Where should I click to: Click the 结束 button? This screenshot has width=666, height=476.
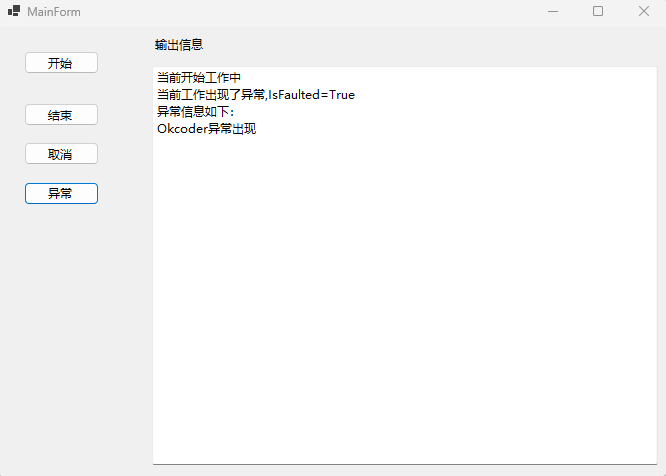click(61, 115)
